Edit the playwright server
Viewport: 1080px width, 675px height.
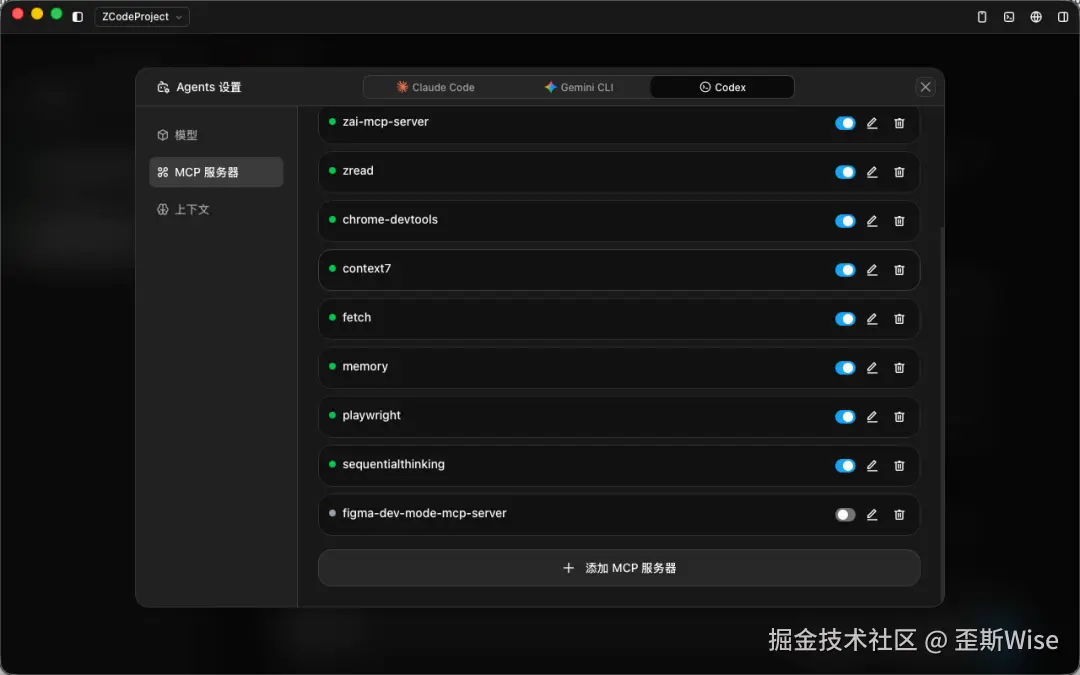click(x=872, y=417)
